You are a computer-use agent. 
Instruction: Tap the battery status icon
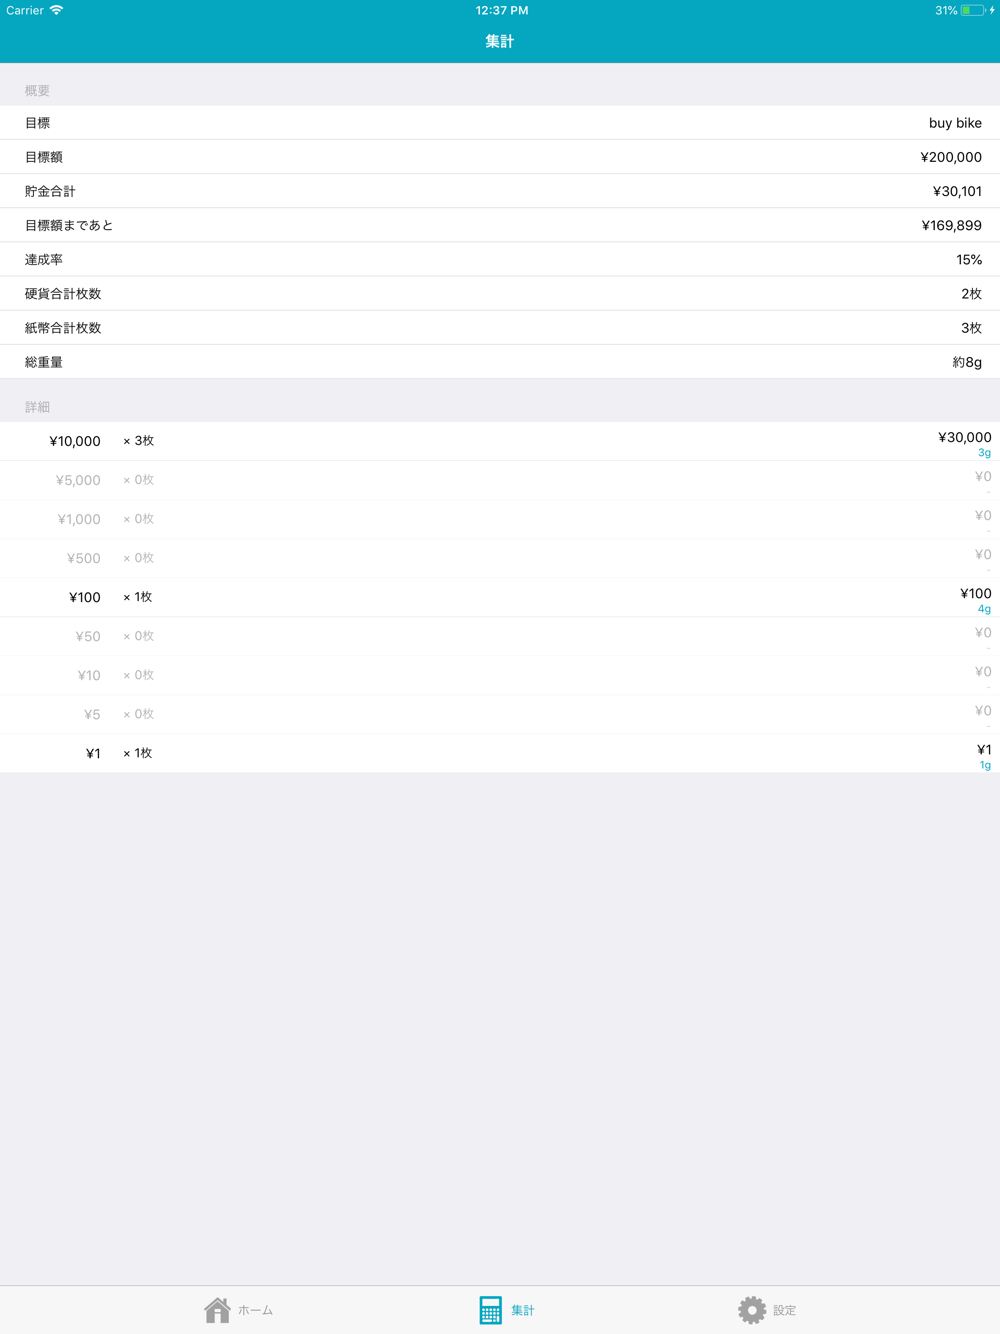(973, 10)
